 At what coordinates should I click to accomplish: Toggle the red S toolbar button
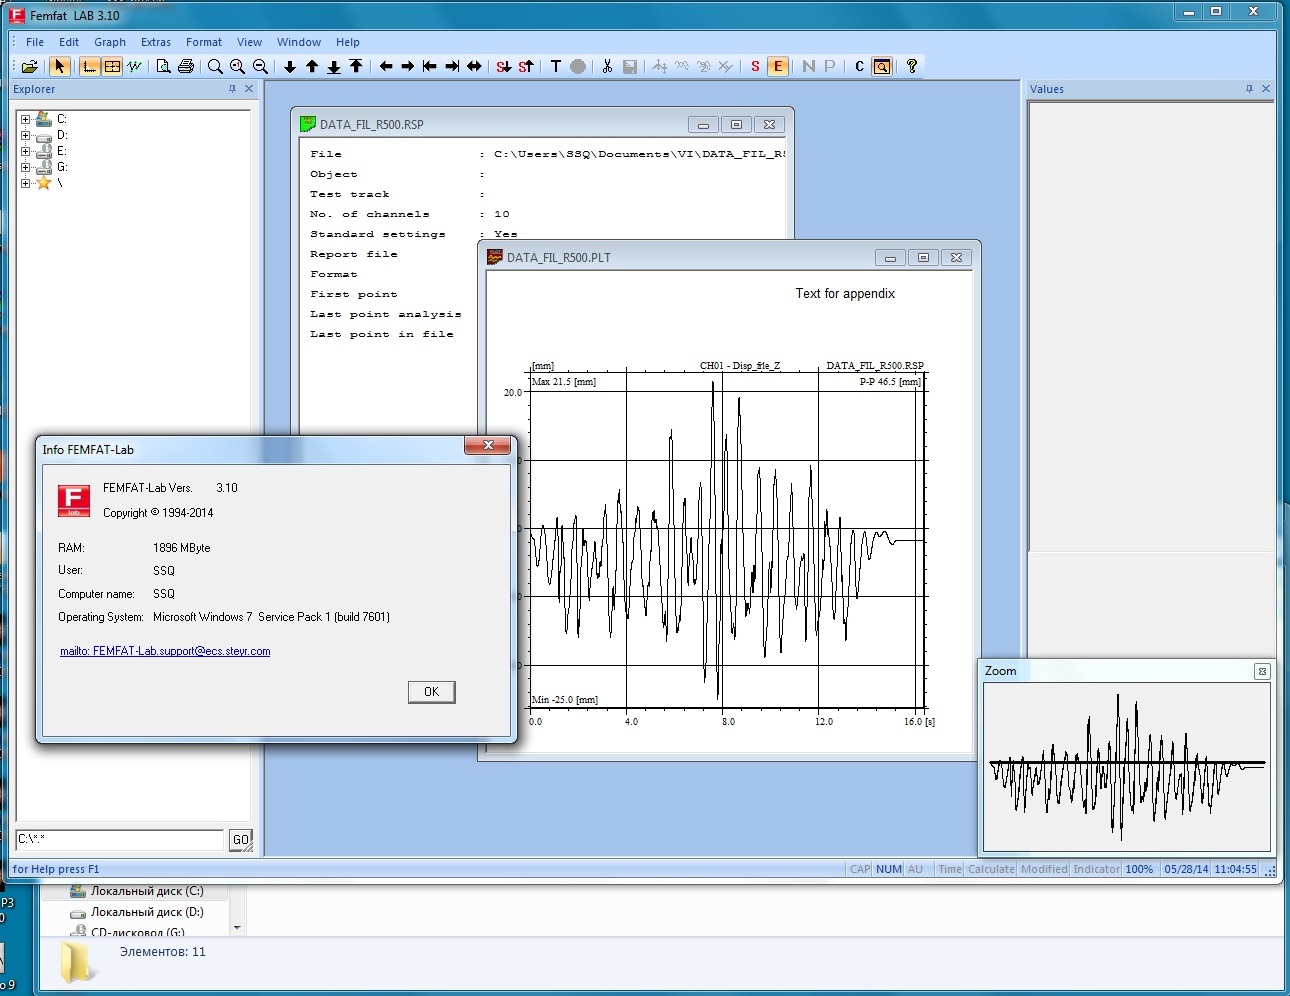tap(755, 67)
